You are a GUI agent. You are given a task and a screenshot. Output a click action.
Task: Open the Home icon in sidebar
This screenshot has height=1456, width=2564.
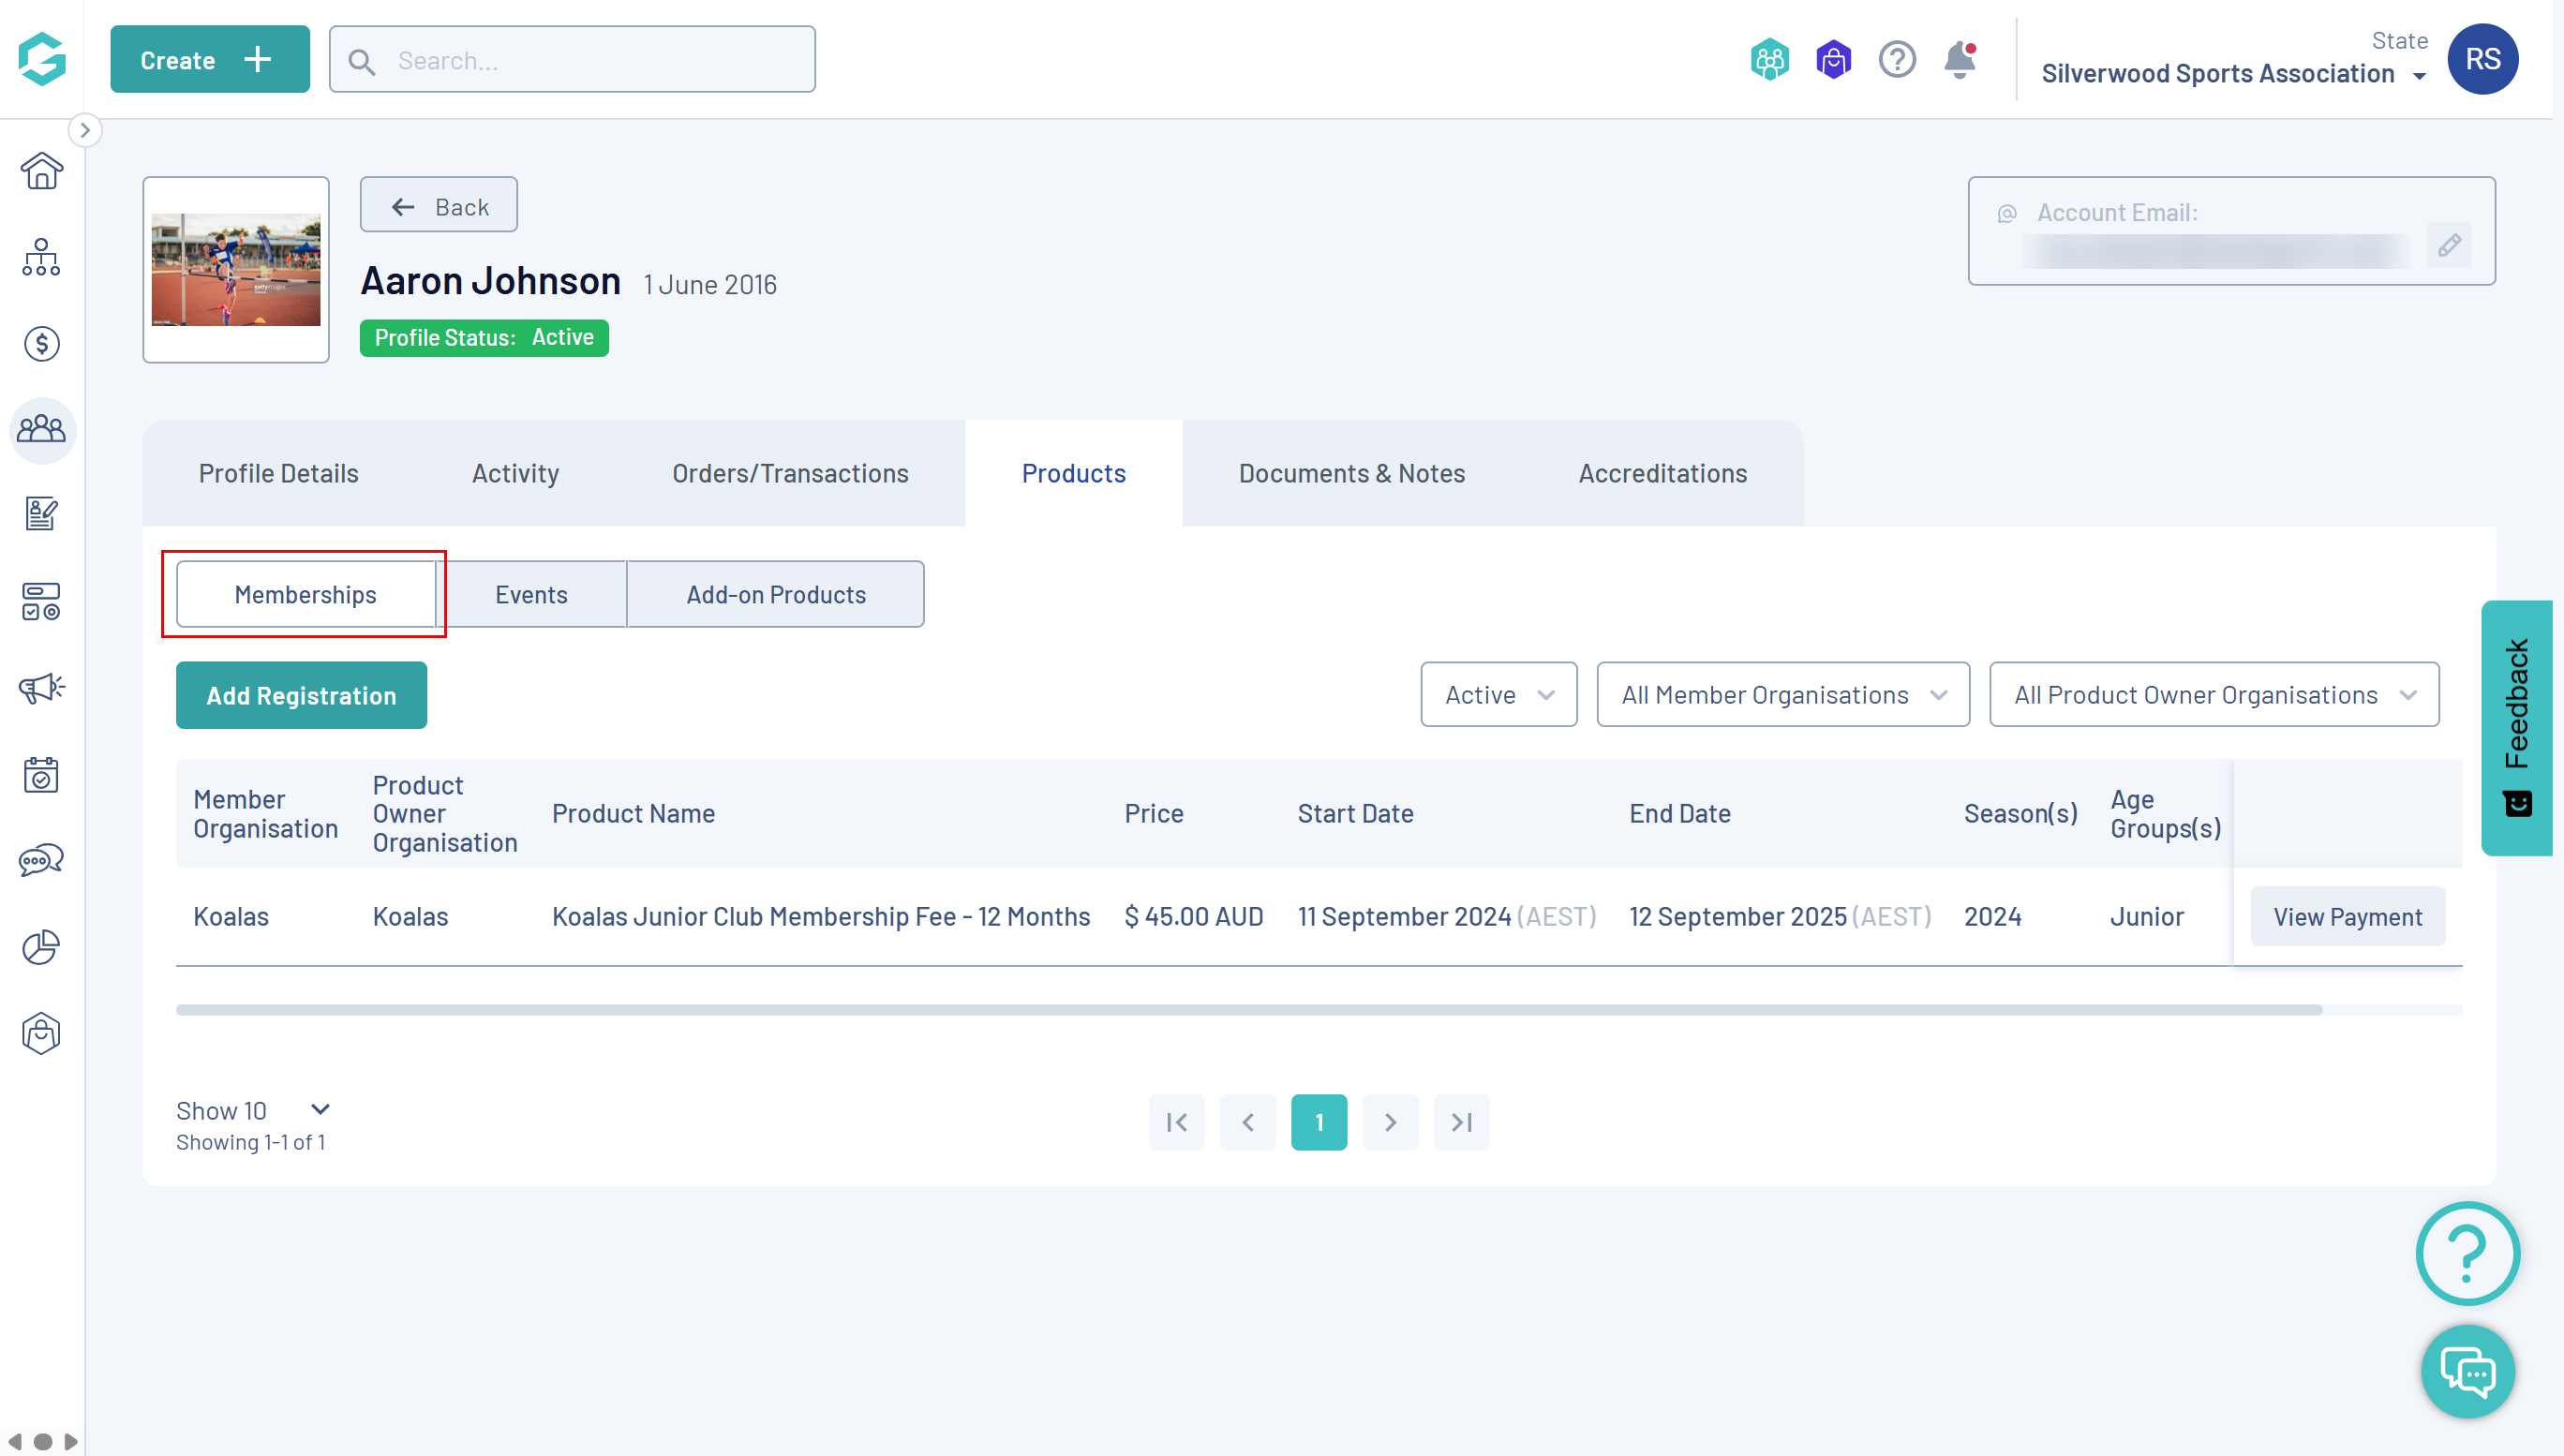tap(41, 171)
